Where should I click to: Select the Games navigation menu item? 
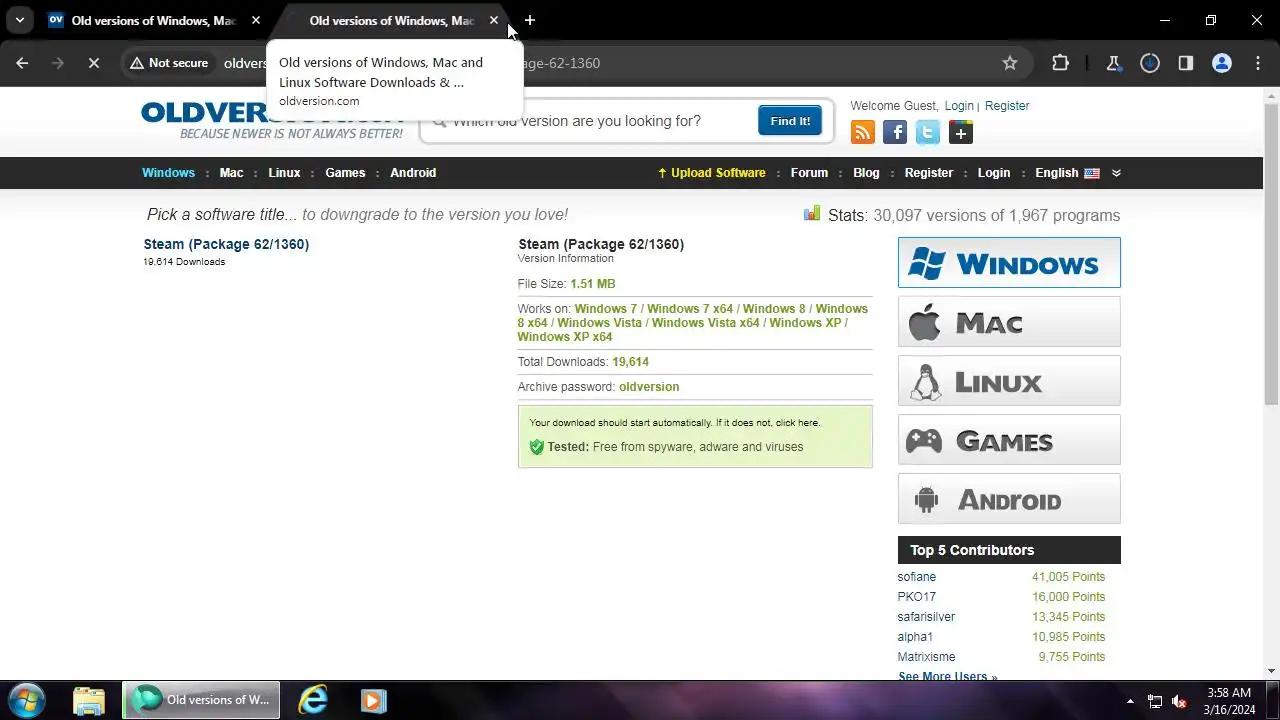[x=345, y=173]
